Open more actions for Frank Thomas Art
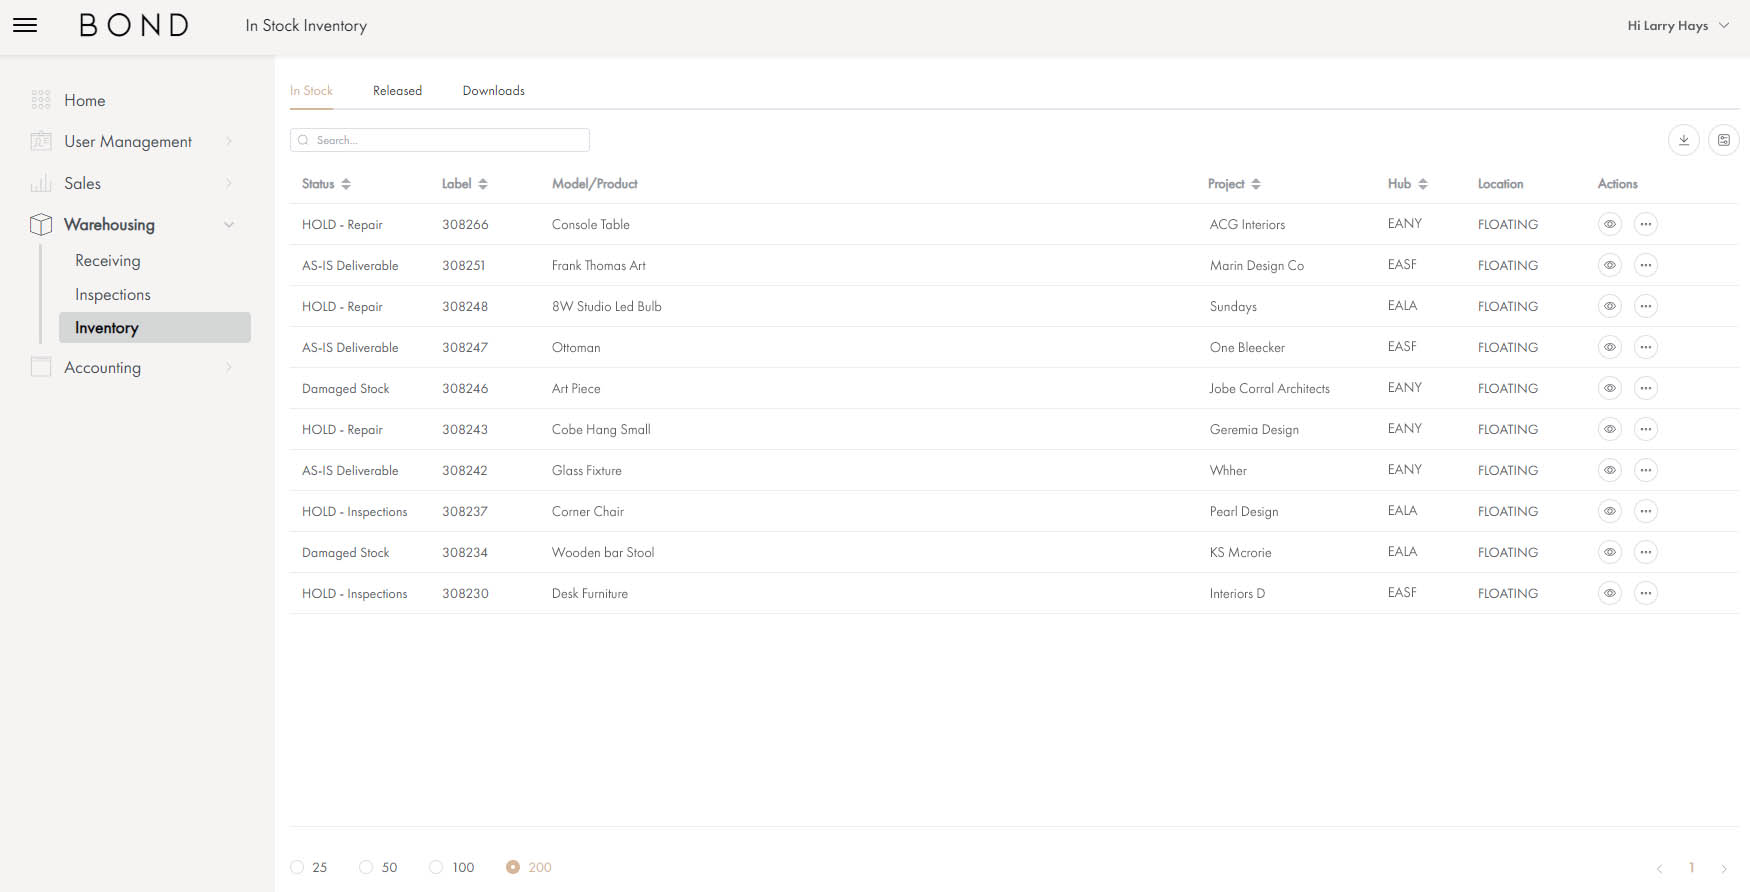The height and width of the screenshot is (892, 1750). pyautogui.click(x=1645, y=265)
